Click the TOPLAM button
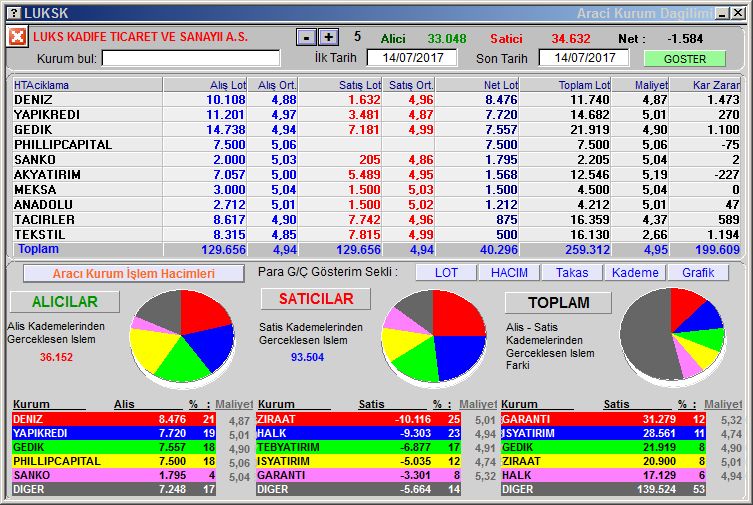753x505 pixels. tap(559, 302)
